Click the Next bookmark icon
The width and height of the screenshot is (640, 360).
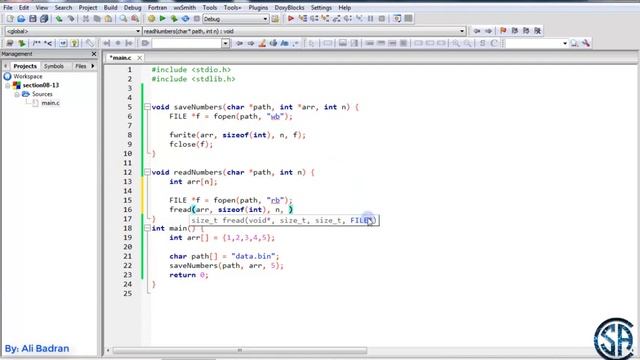pyautogui.click(x=526, y=31)
